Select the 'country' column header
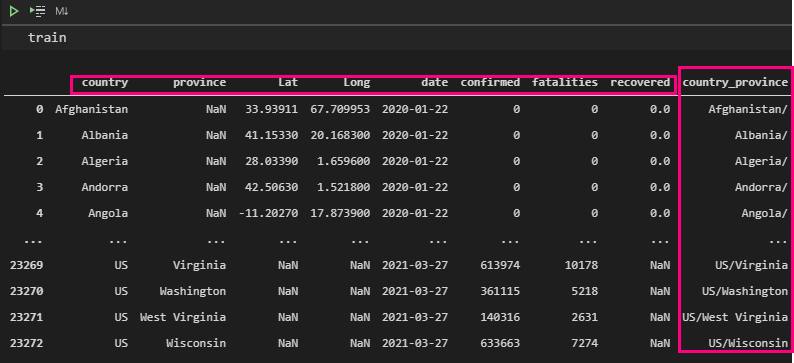 (x=105, y=82)
